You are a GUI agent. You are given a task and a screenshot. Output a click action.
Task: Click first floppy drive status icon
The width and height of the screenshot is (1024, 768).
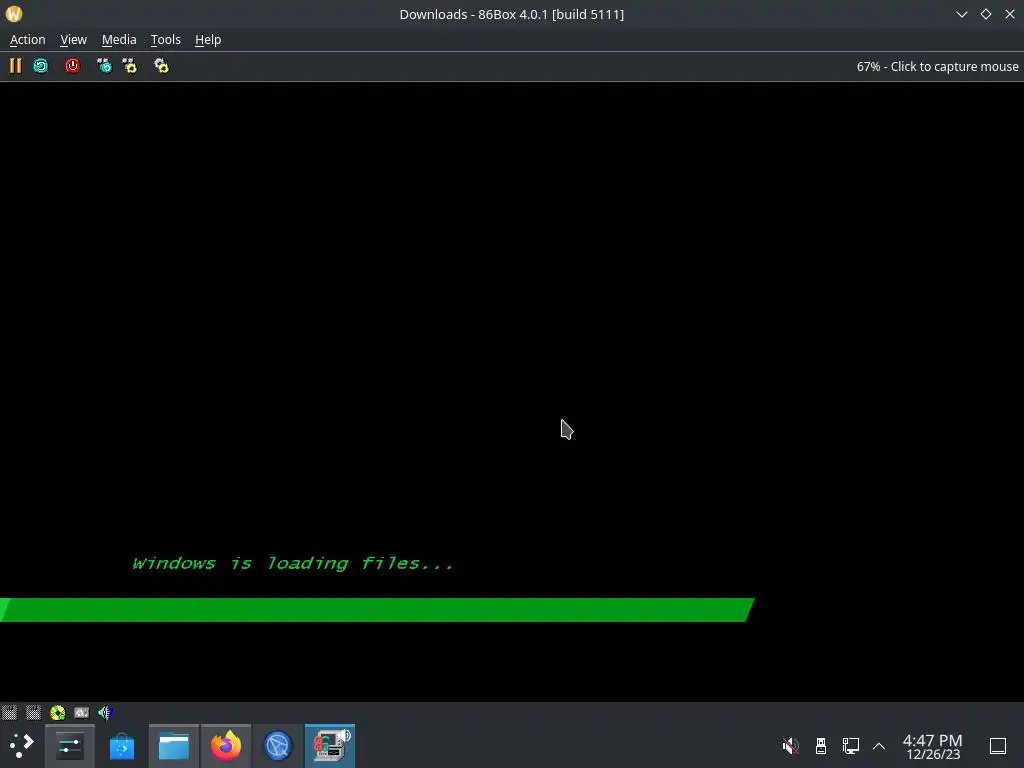(9, 712)
